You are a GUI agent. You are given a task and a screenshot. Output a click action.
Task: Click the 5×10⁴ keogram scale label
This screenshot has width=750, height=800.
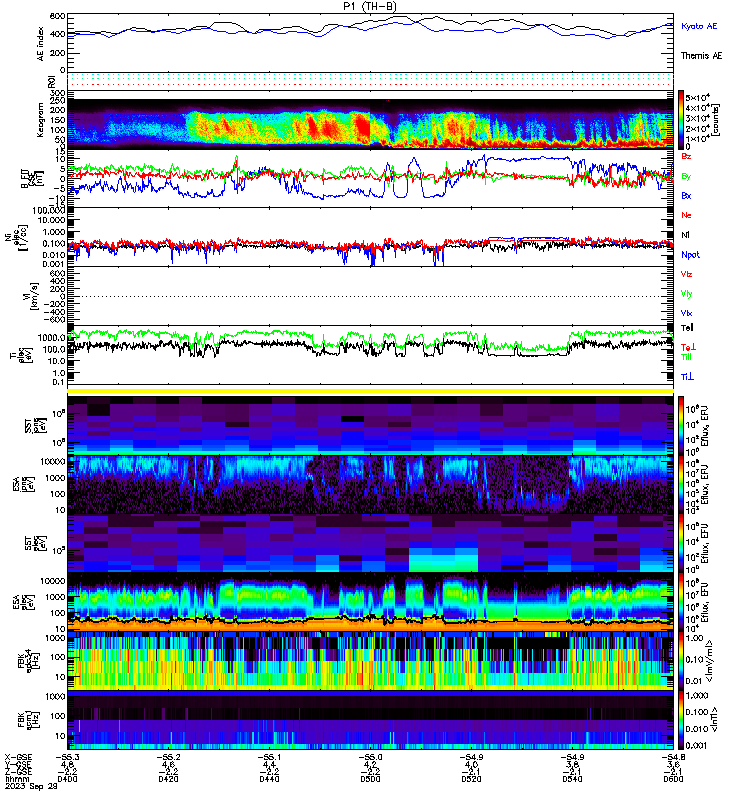(698, 97)
